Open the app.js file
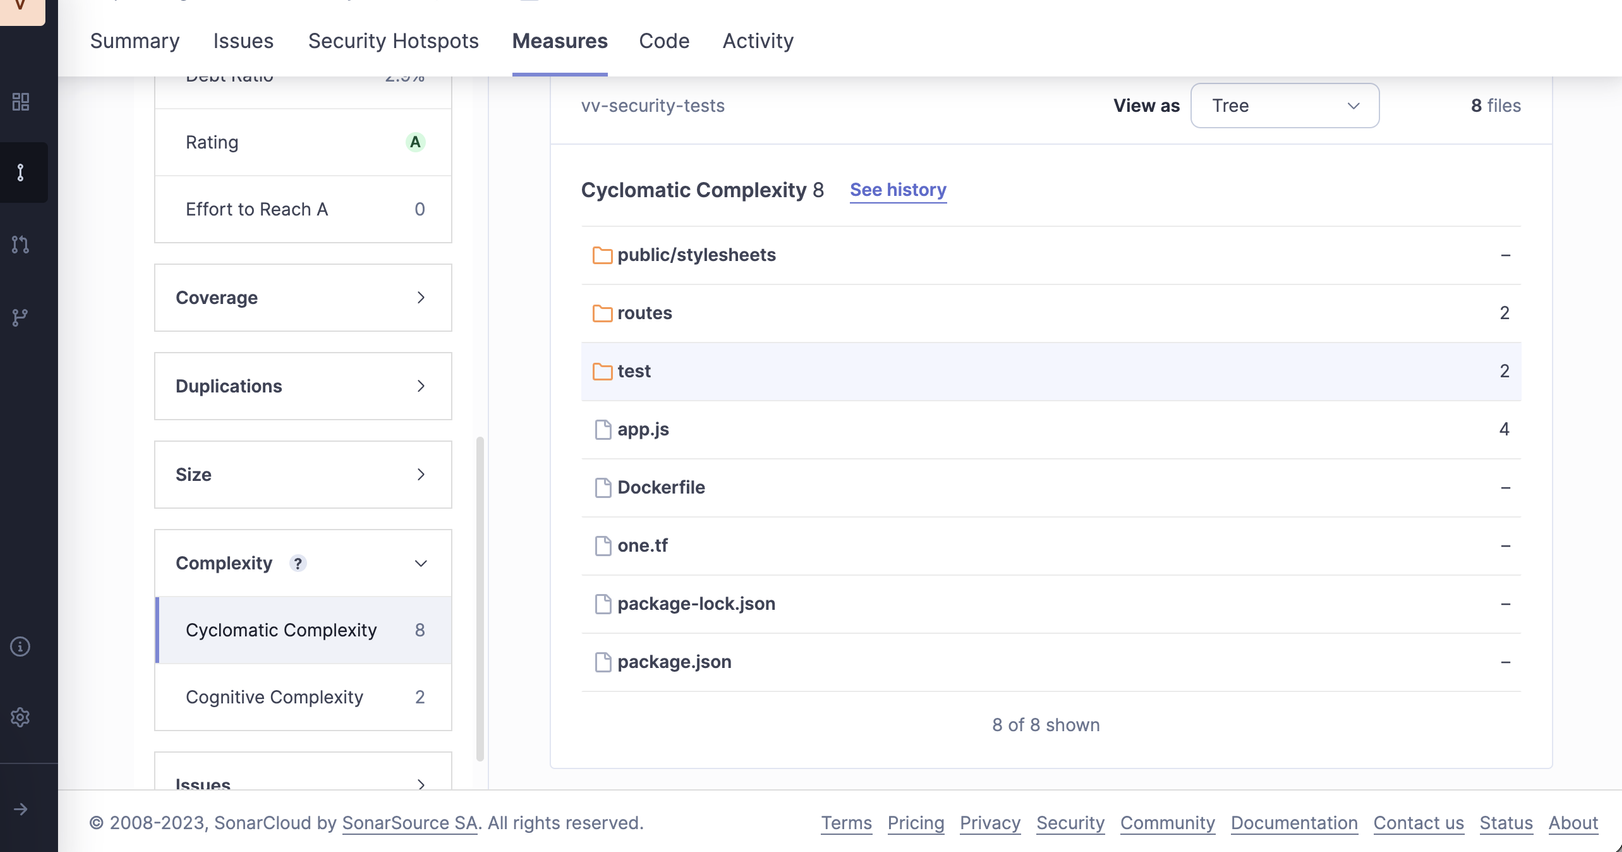The height and width of the screenshot is (852, 1622). click(x=643, y=429)
